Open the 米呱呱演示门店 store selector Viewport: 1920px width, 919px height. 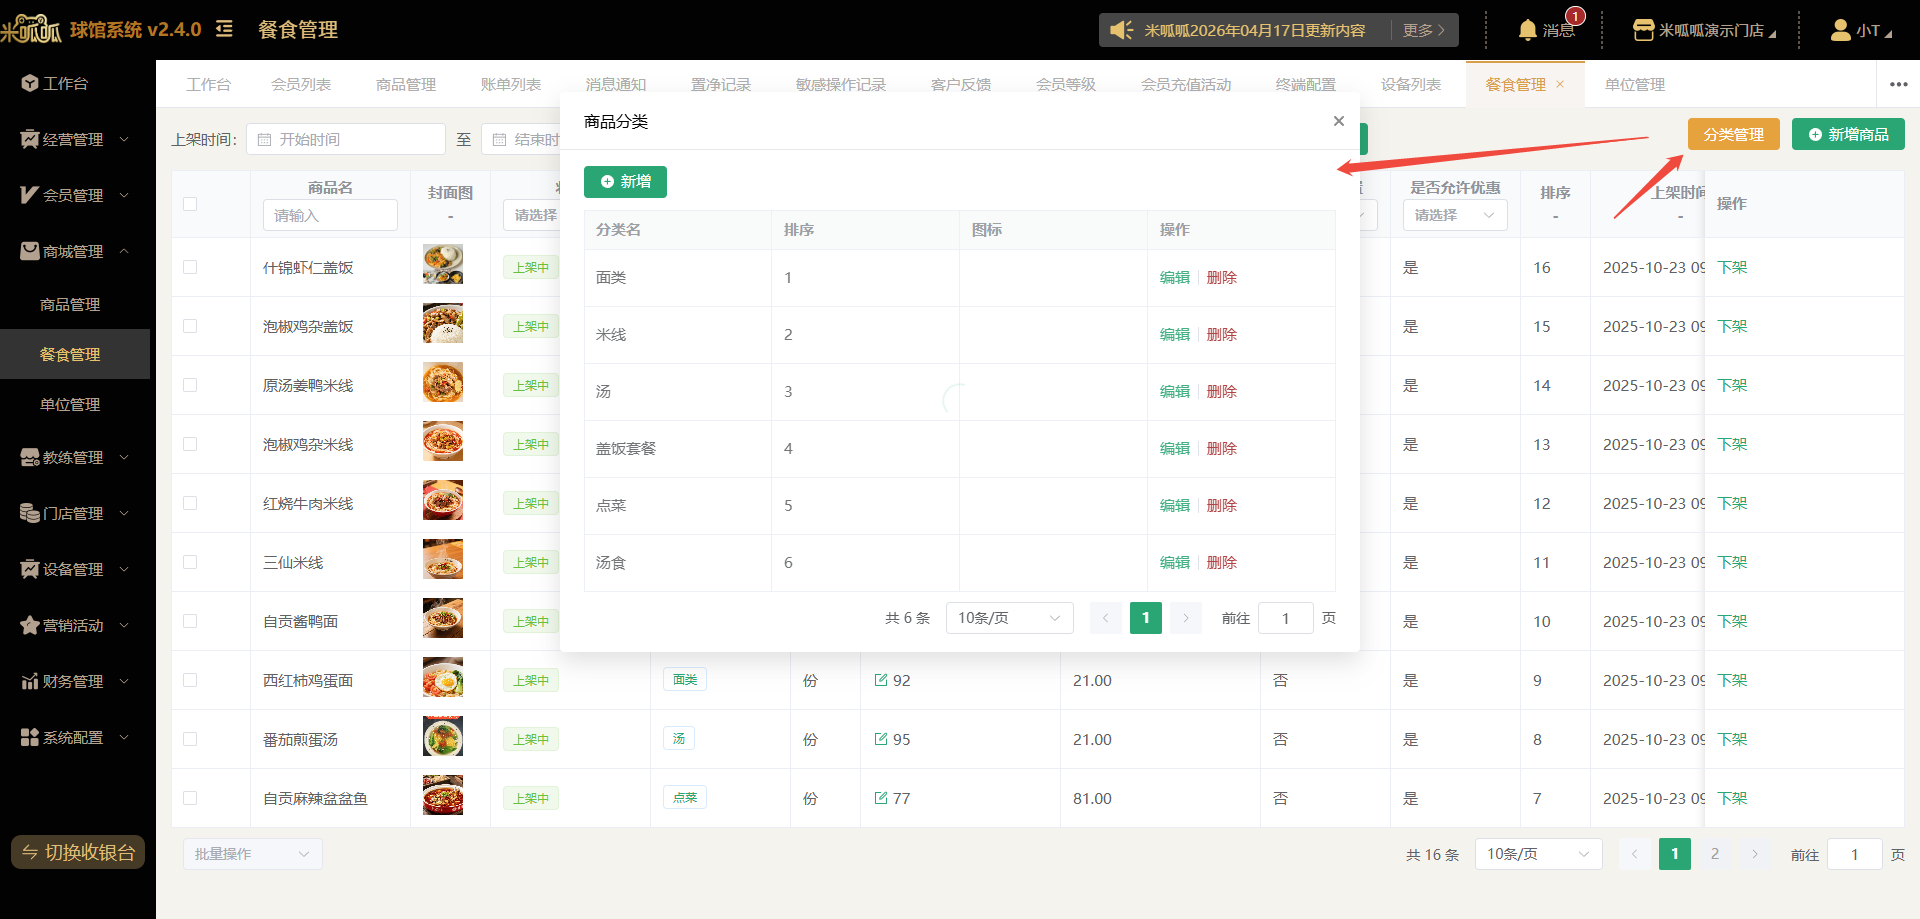coord(1704,30)
